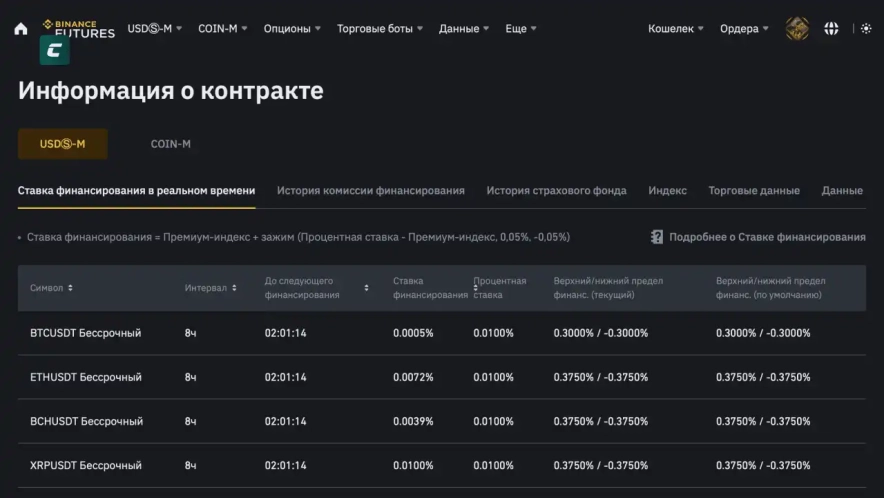Open the globe language selector
The width and height of the screenshot is (884, 498).
tap(831, 29)
